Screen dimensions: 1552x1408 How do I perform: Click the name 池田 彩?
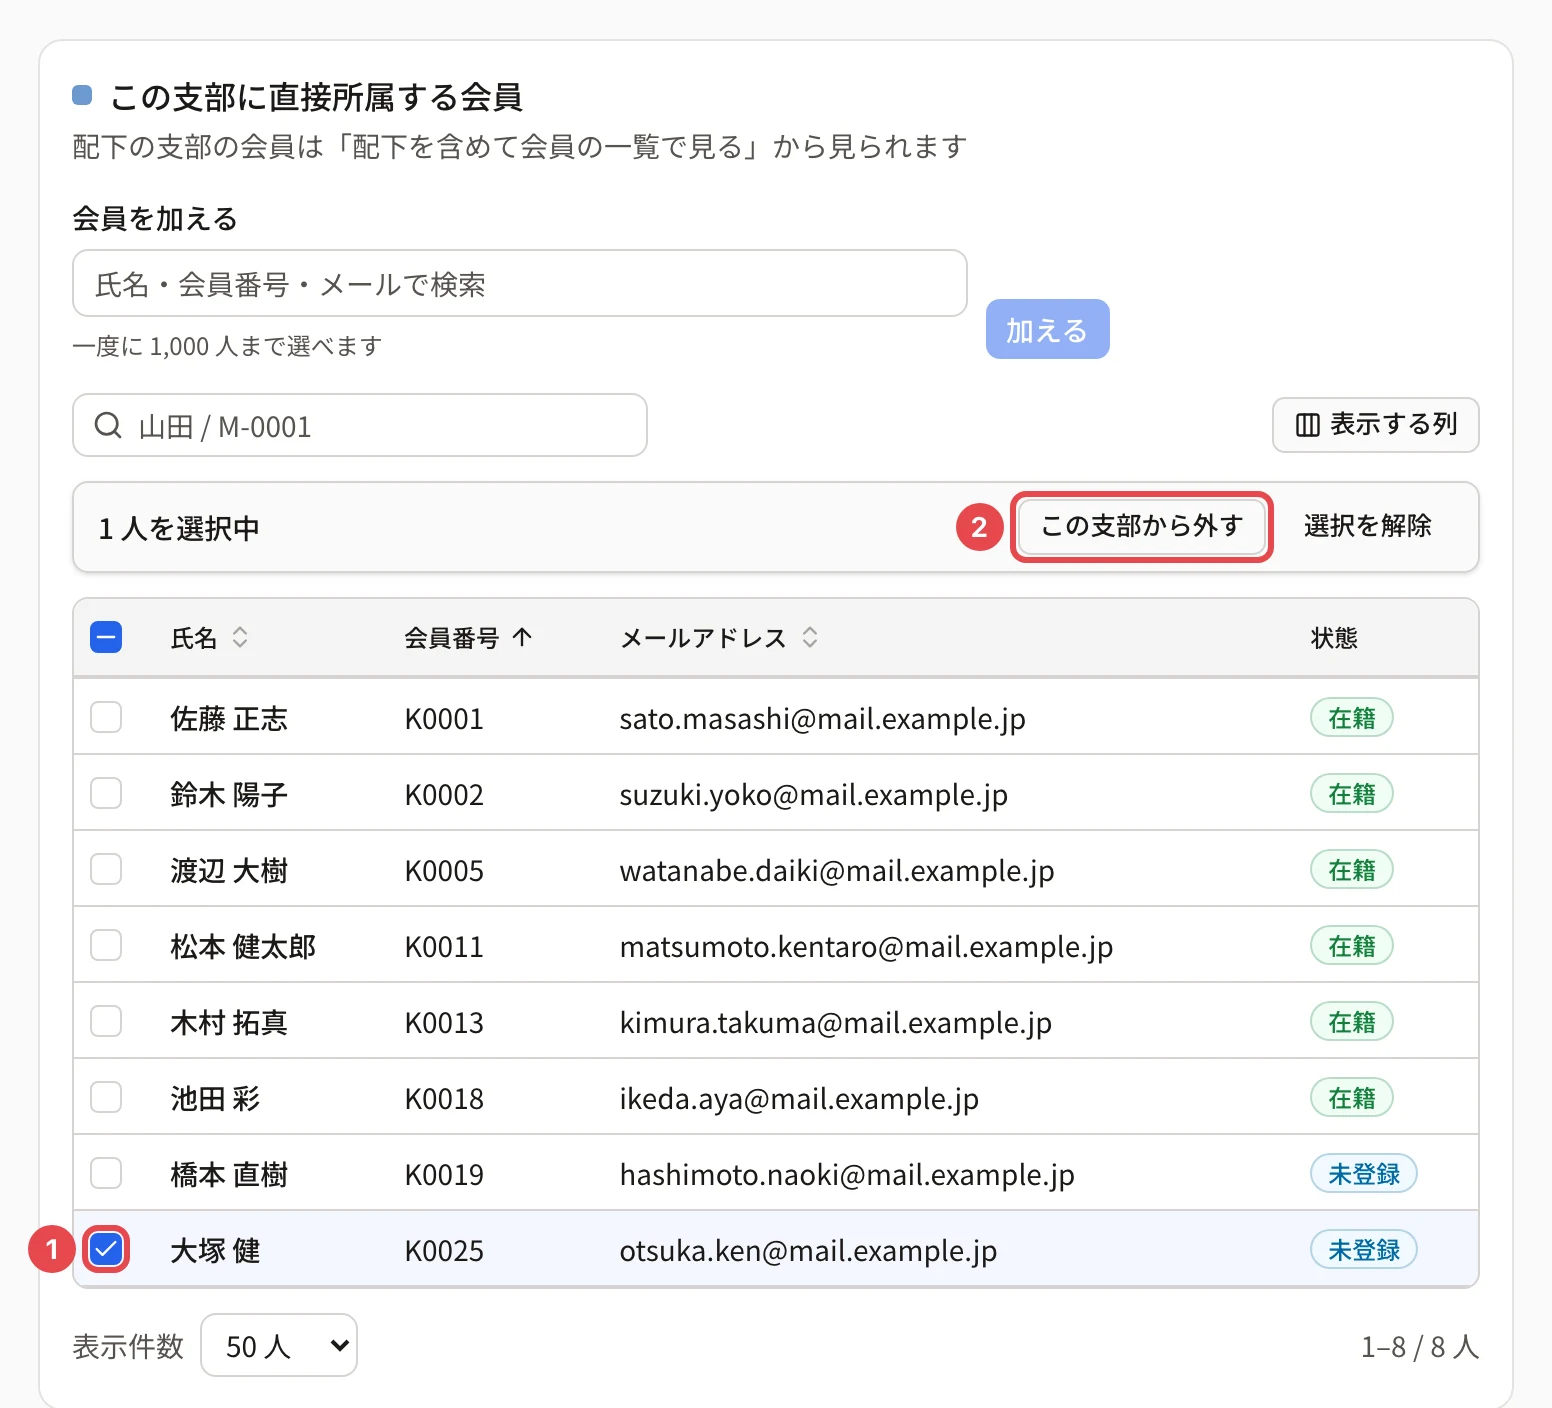[215, 1099]
